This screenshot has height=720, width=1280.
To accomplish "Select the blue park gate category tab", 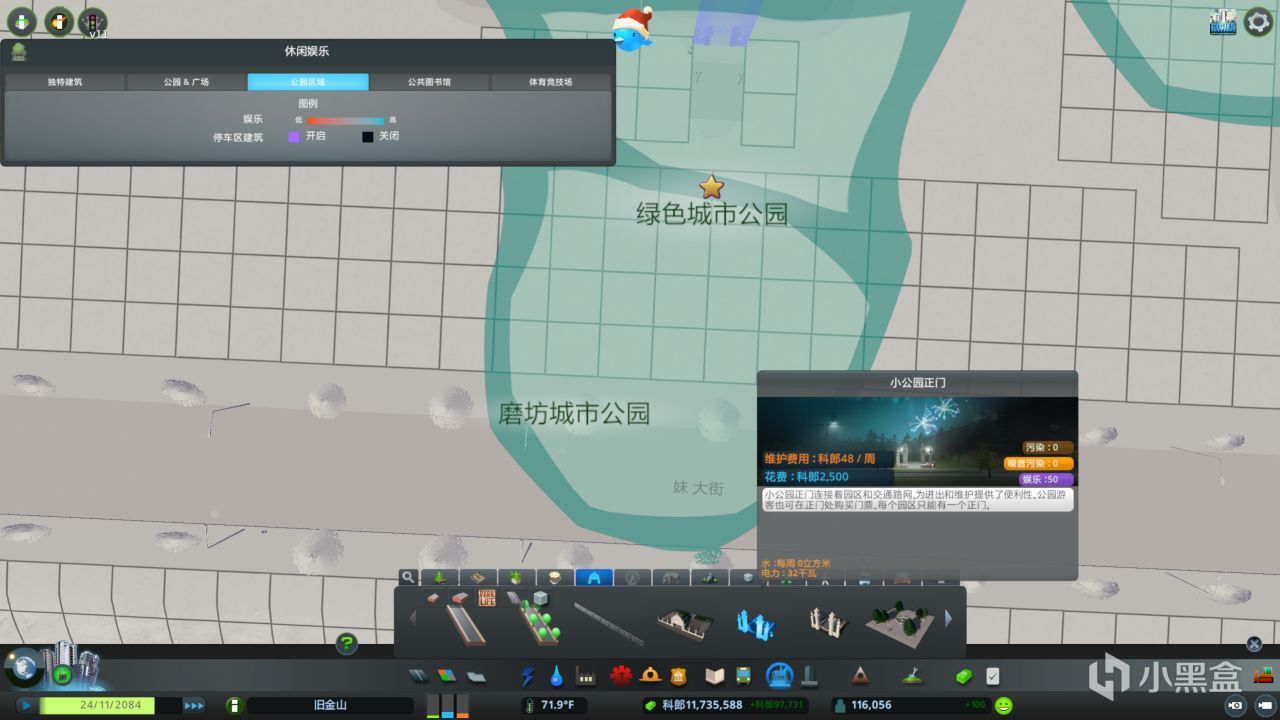I will tap(594, 577).
